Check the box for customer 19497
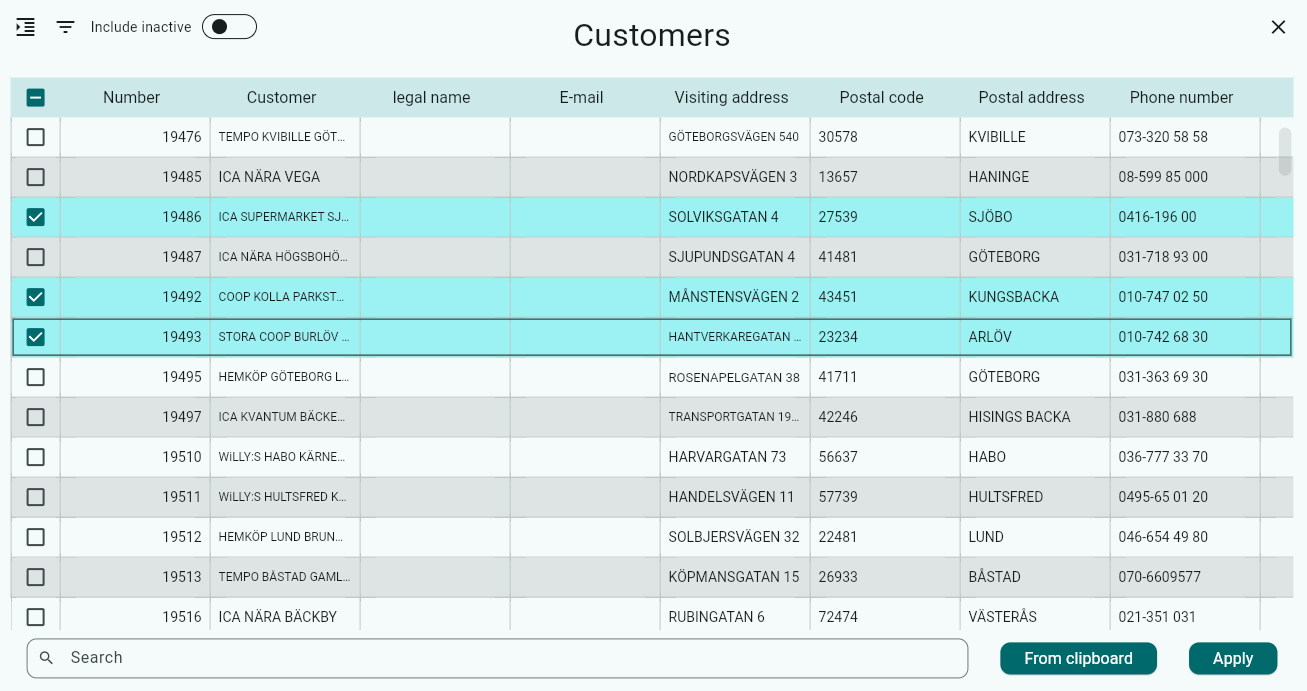The height and width of the screenshot is (691, 1307). (x=35, y=417)
